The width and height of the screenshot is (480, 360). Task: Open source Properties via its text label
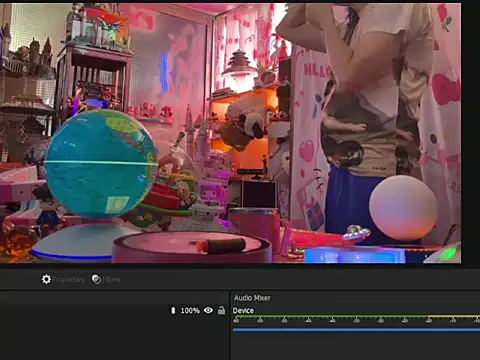(x=68, y=280)
